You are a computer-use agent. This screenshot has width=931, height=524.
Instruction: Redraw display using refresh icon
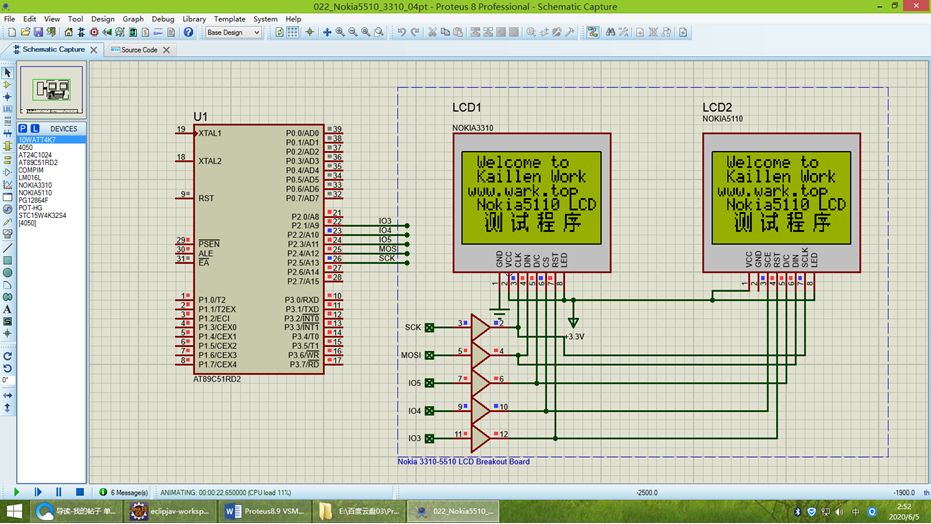280,33
